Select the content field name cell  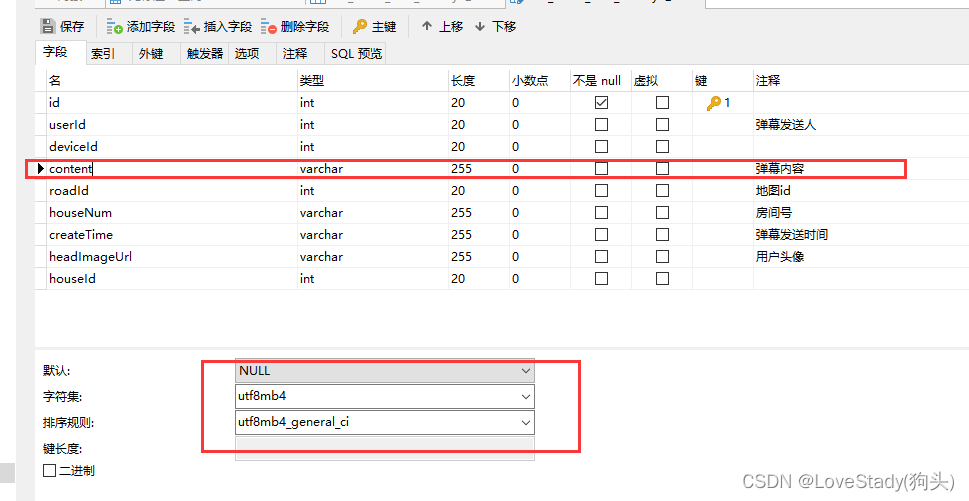point(172,169)
